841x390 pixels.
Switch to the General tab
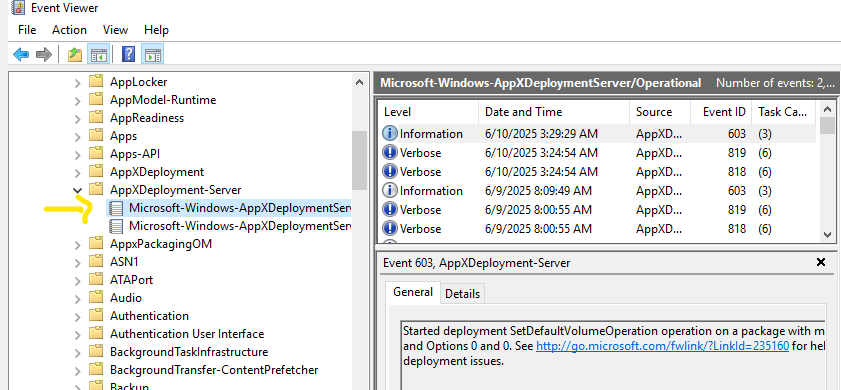(412, 292)
